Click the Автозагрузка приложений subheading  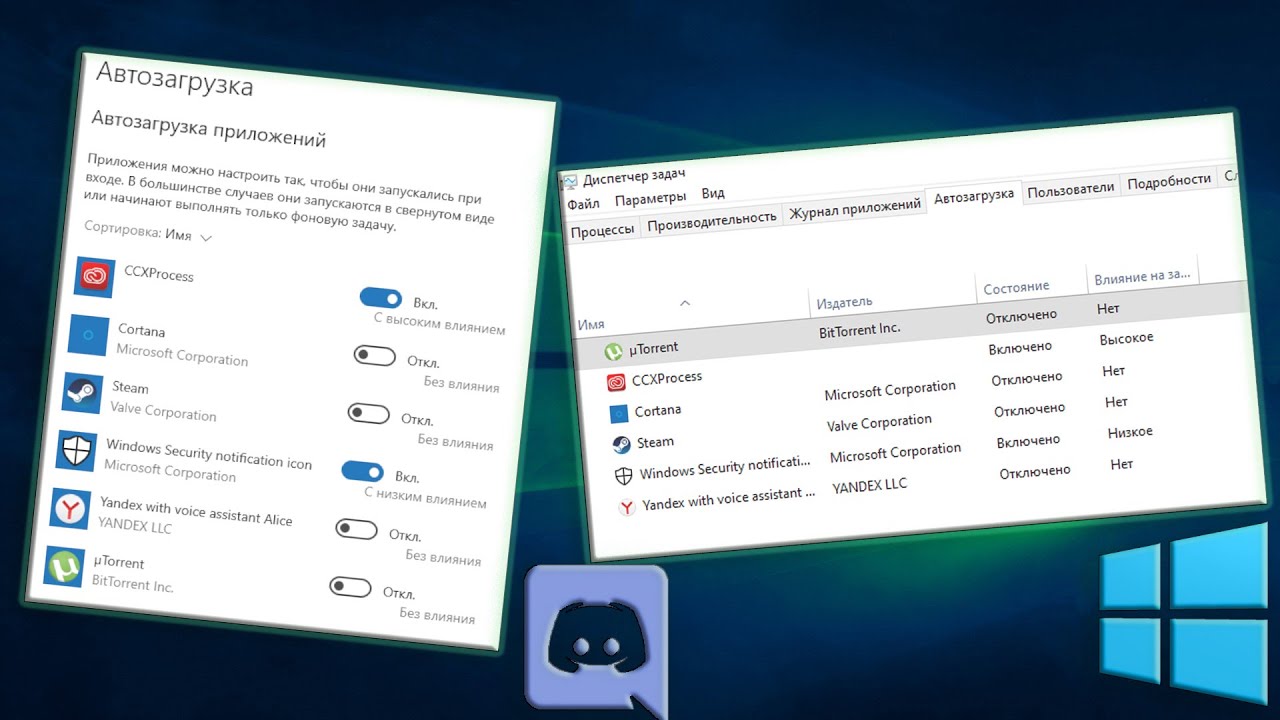(209, 128)
